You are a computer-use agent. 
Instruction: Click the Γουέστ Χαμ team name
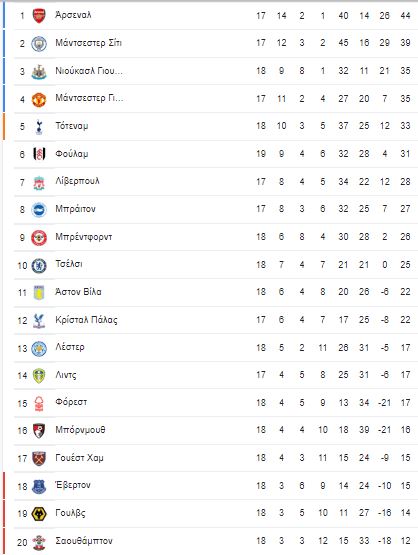point(79,458)
